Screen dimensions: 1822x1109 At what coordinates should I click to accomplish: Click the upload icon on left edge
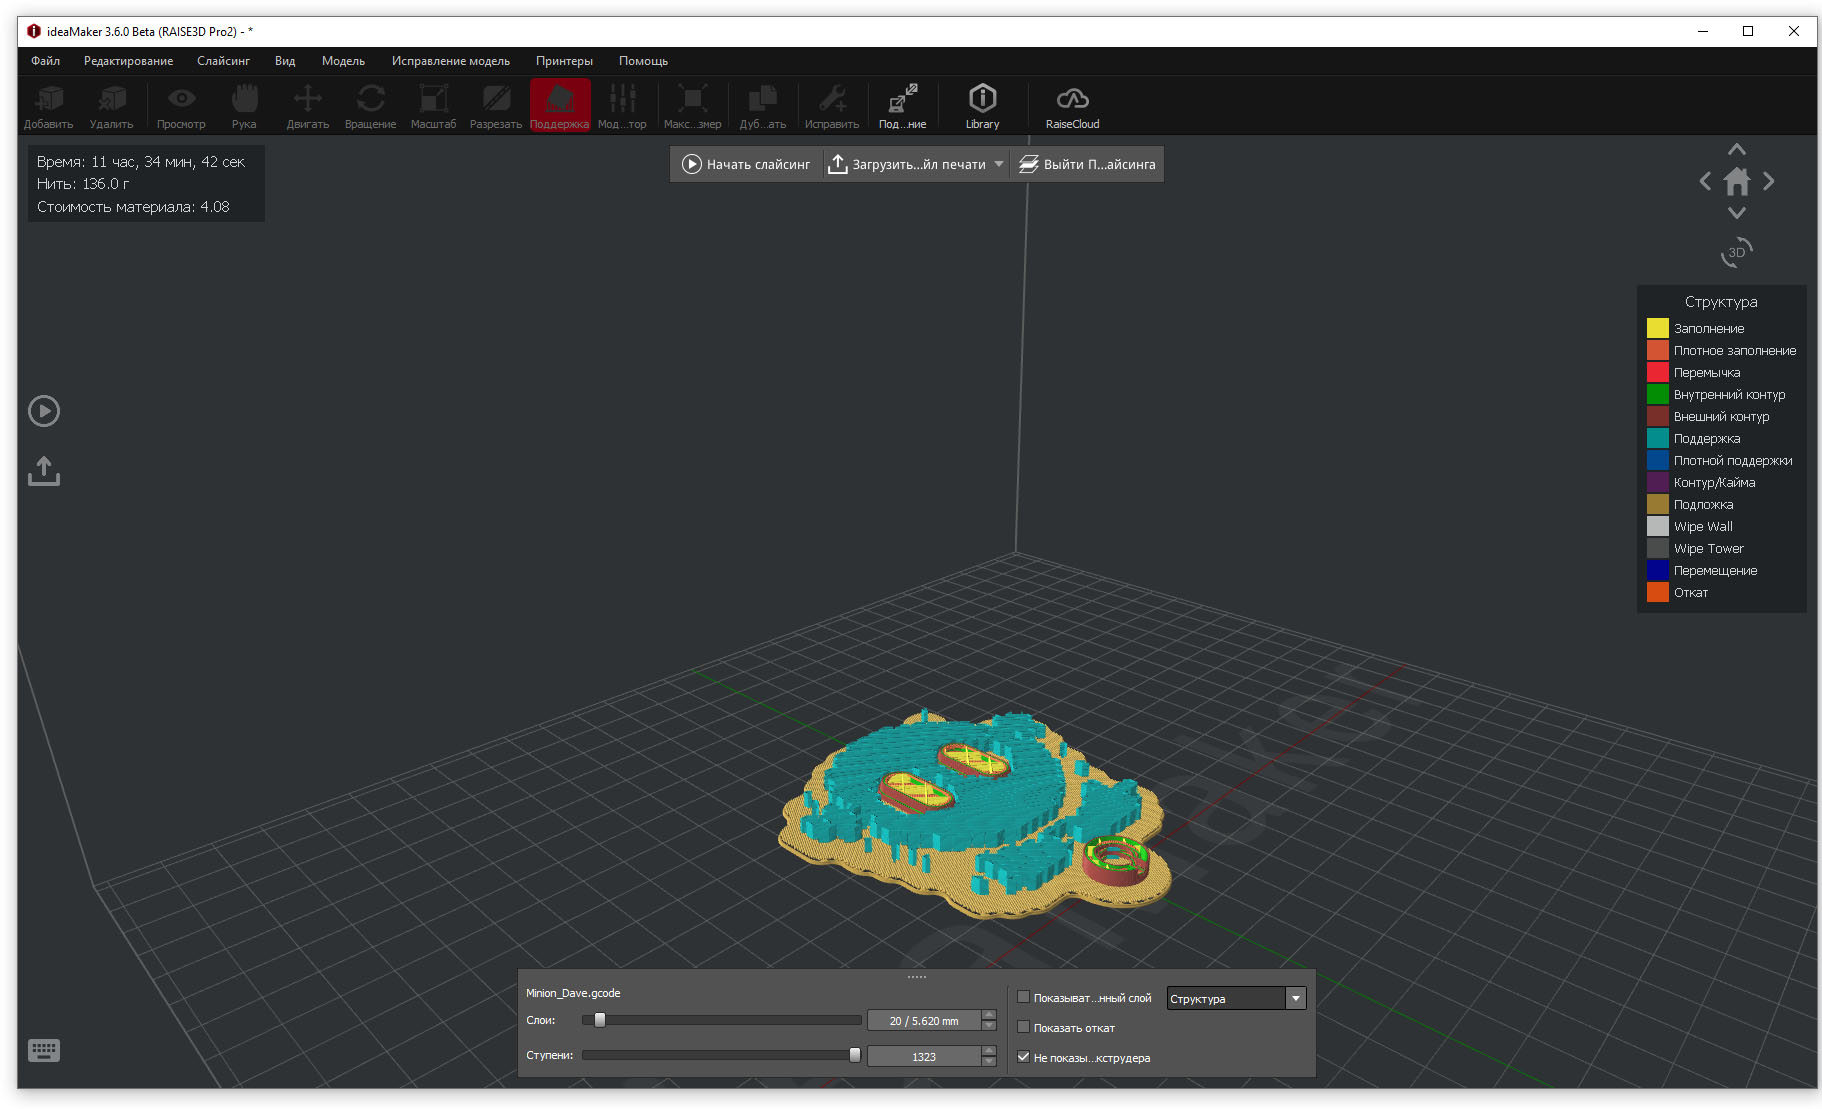(x=44, y=471)
